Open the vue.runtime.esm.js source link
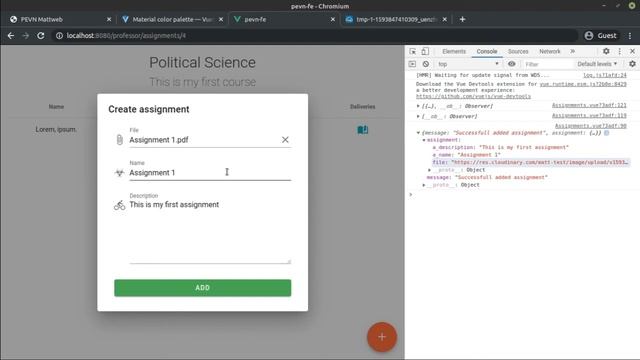 [583, 84]
